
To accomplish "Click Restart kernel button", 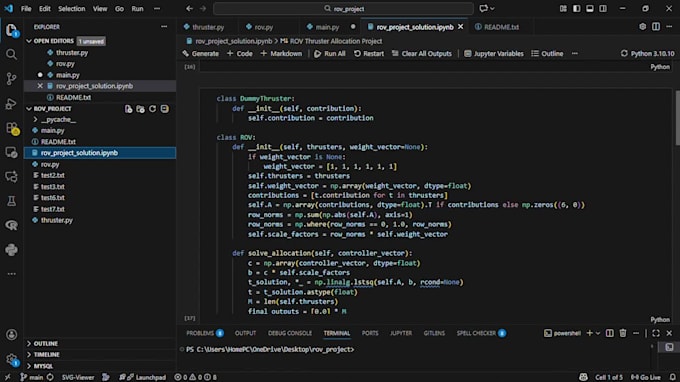I will pos(369,53).
